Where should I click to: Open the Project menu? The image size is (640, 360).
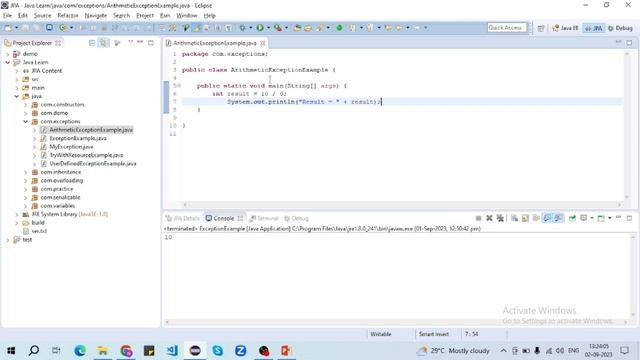(145, 16)
